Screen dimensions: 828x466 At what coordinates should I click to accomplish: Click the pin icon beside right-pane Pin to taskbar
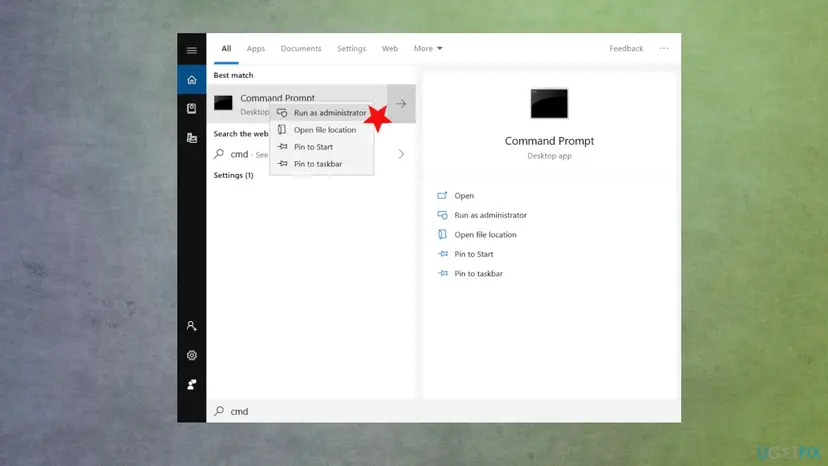click(x=443, y=273)
